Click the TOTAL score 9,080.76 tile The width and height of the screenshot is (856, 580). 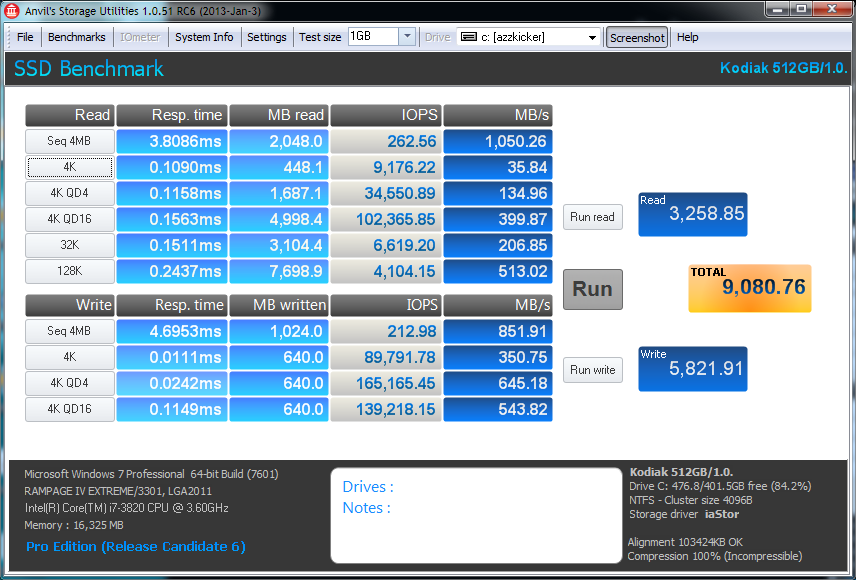(750, 288)
